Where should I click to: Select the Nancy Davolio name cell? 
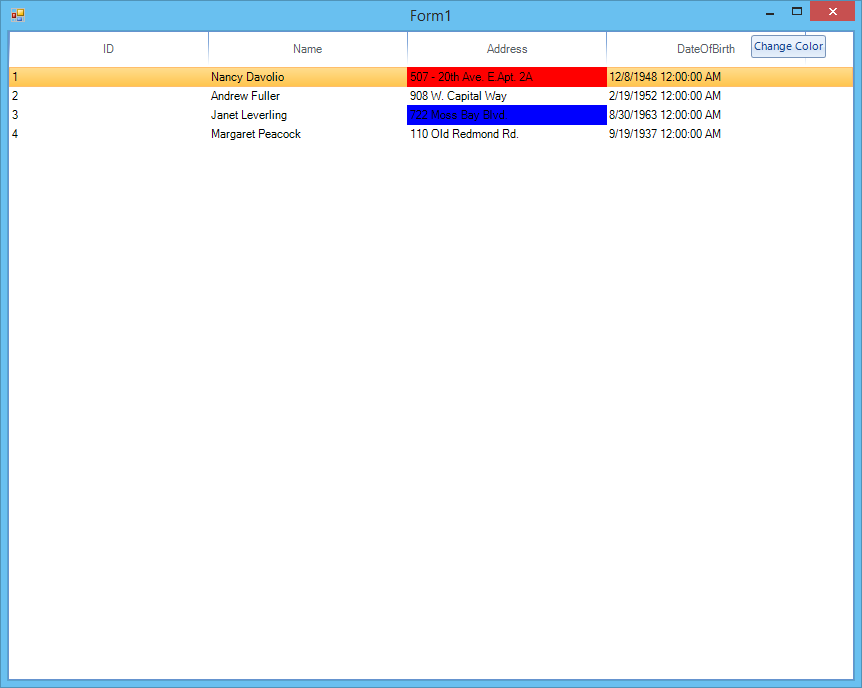click(x=247, y=77)
